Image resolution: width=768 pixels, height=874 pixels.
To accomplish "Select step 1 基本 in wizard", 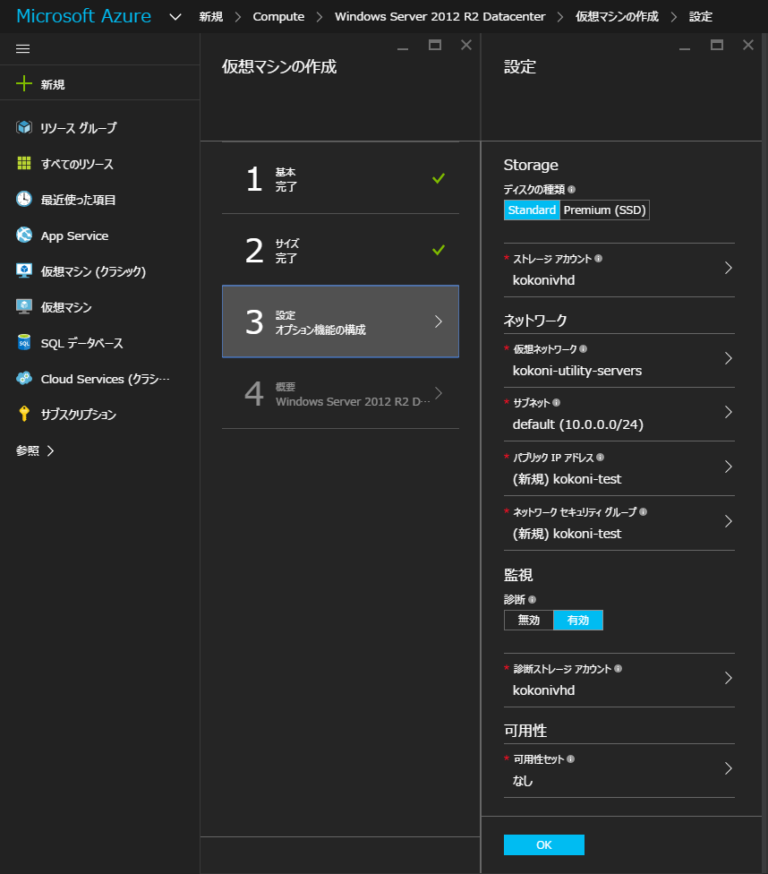I will point(341,178).
